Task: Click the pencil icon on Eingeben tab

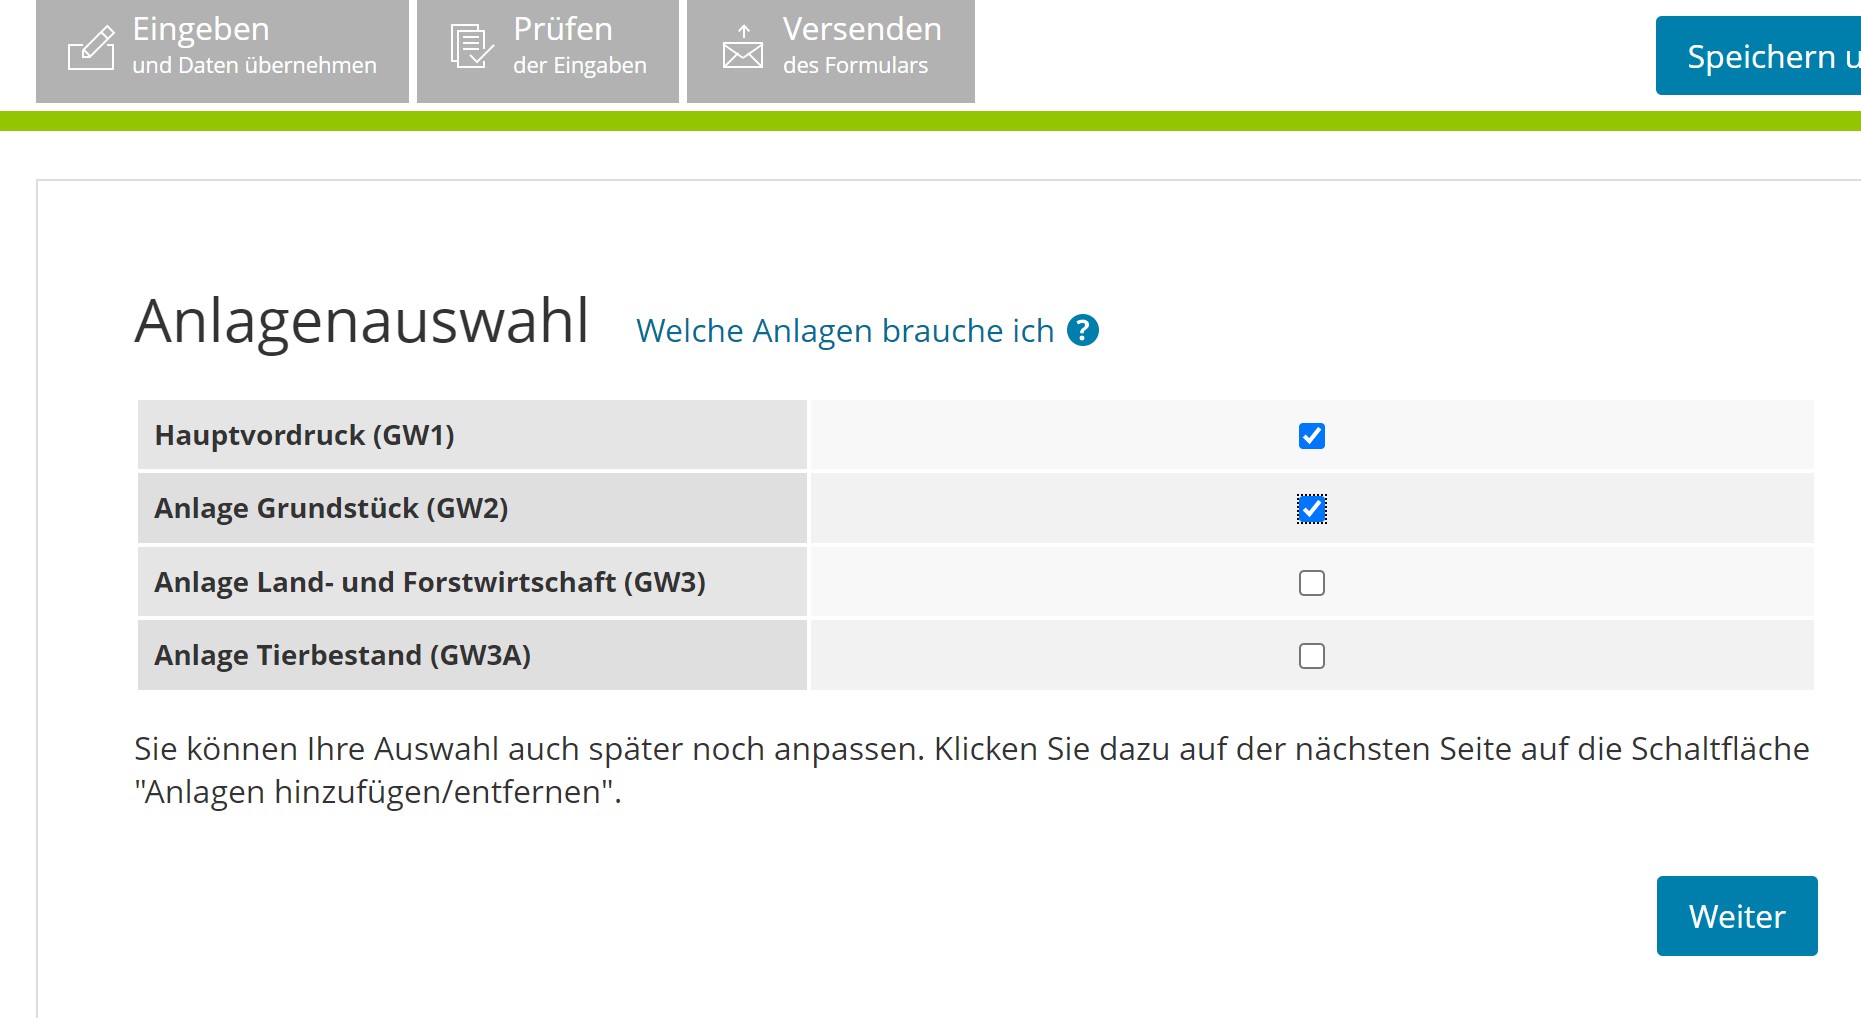Action: [x=91, y=48]
